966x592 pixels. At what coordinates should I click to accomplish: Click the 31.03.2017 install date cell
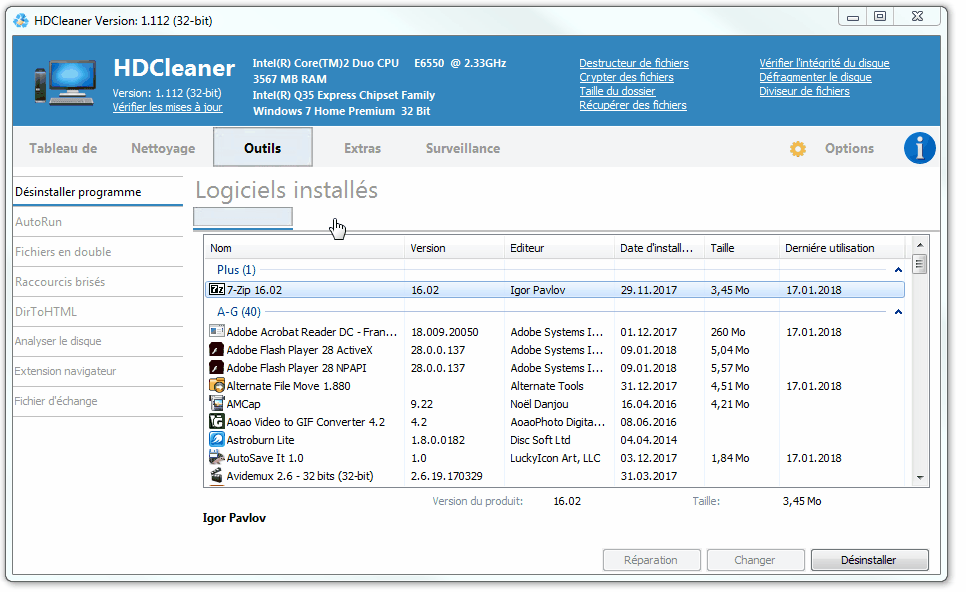(x=649, y=476)
